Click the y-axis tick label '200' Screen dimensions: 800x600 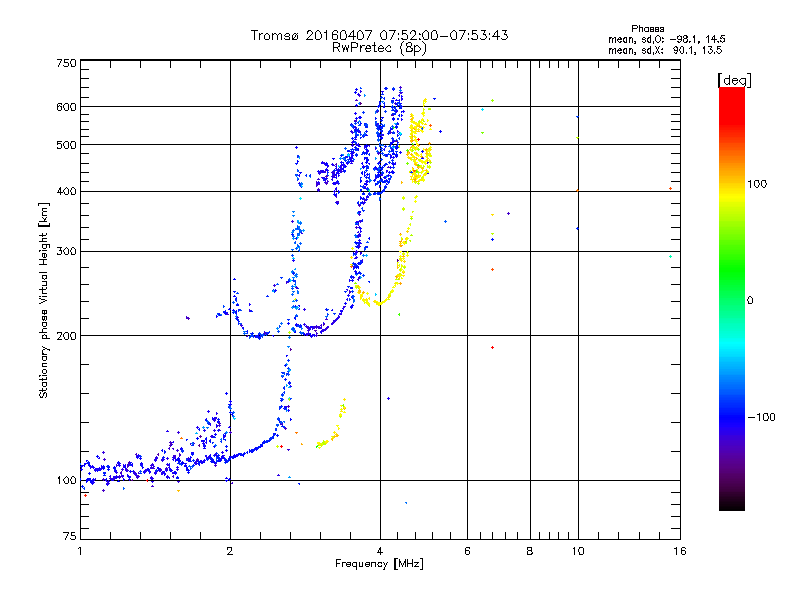[x=67, y=336]
